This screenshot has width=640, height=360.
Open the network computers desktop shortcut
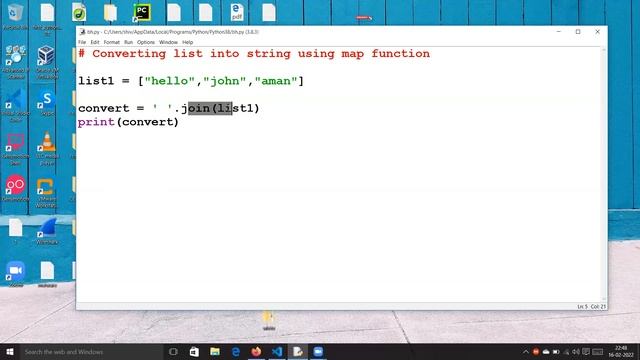[x=15, y=56]
